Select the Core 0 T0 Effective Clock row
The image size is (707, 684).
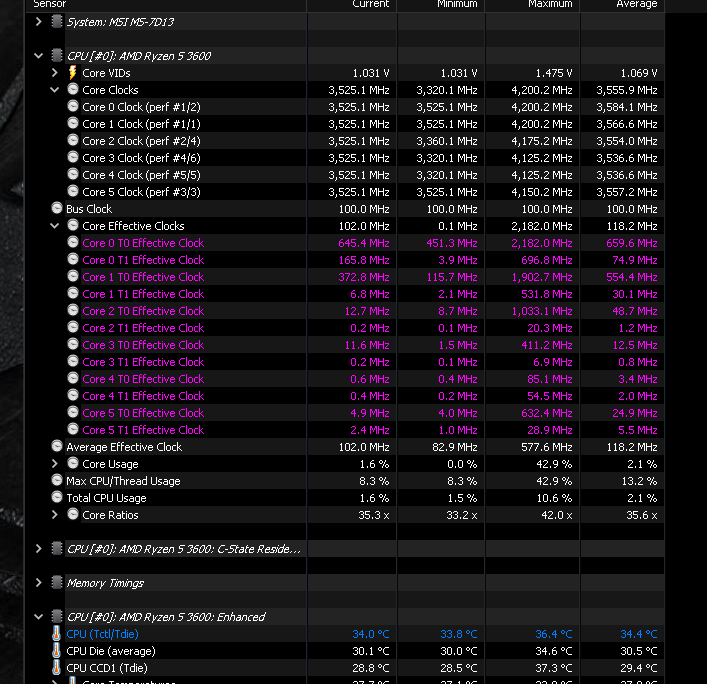click(143, 243)
